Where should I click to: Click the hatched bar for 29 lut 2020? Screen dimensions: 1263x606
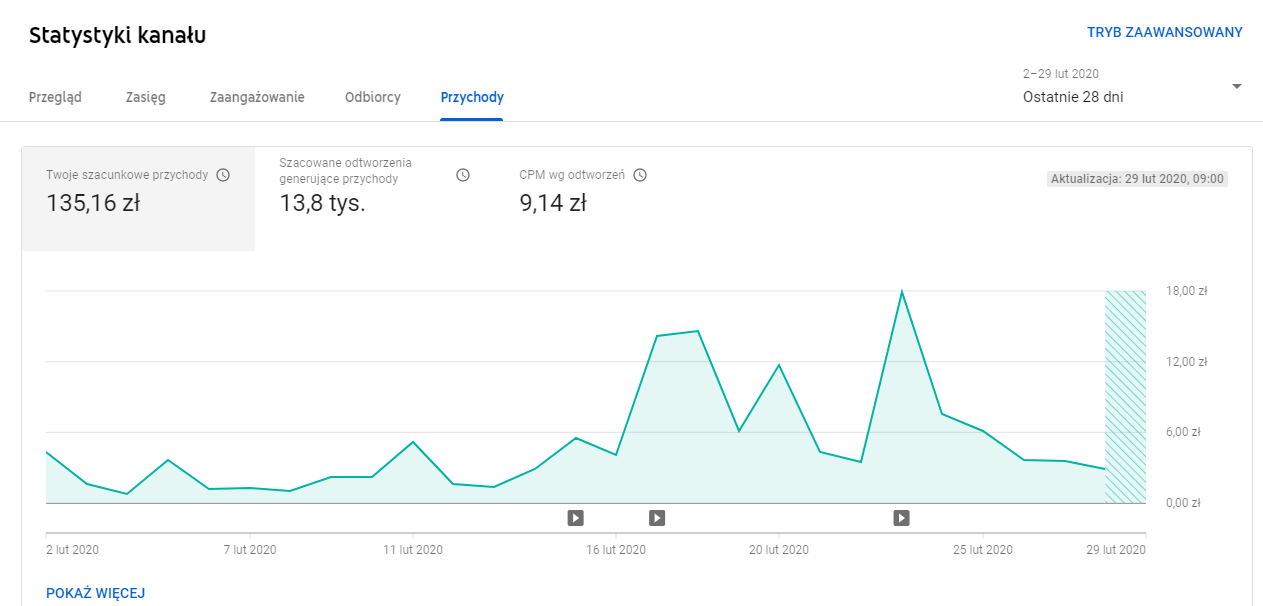(x=1125, y=397)
